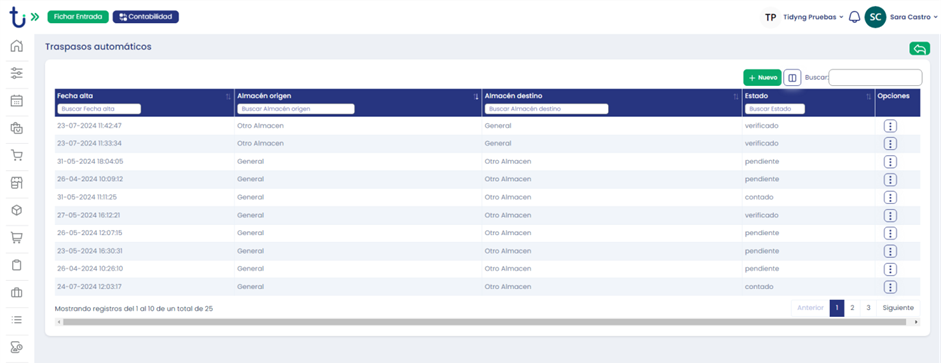Open the store/shop sidebar icon
The width and height of the screenshot is (941, 363).
[17, 183]
